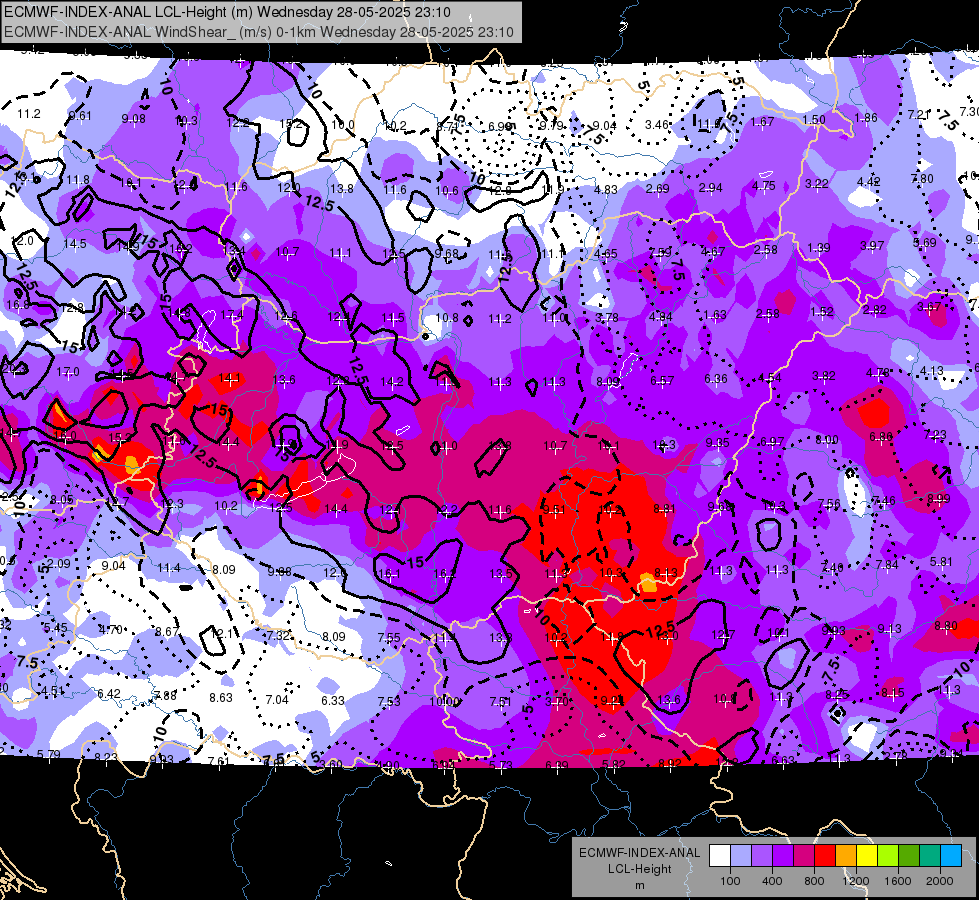Click the vivid violet legend swatch before 400

click(x=784, y=856)
